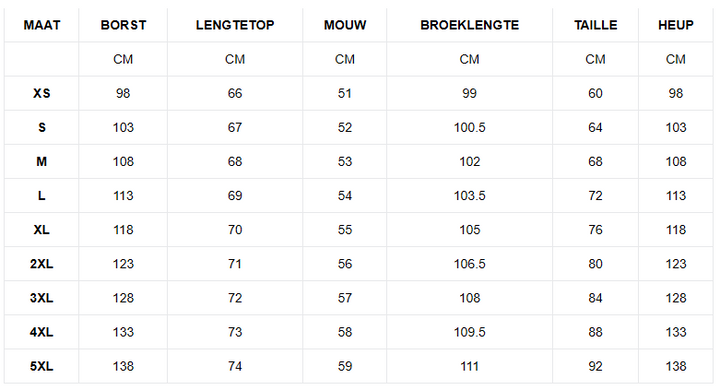Select the TAILLE header cell
The width and height of the screenshot is (720, 390).
pos(596,25)
